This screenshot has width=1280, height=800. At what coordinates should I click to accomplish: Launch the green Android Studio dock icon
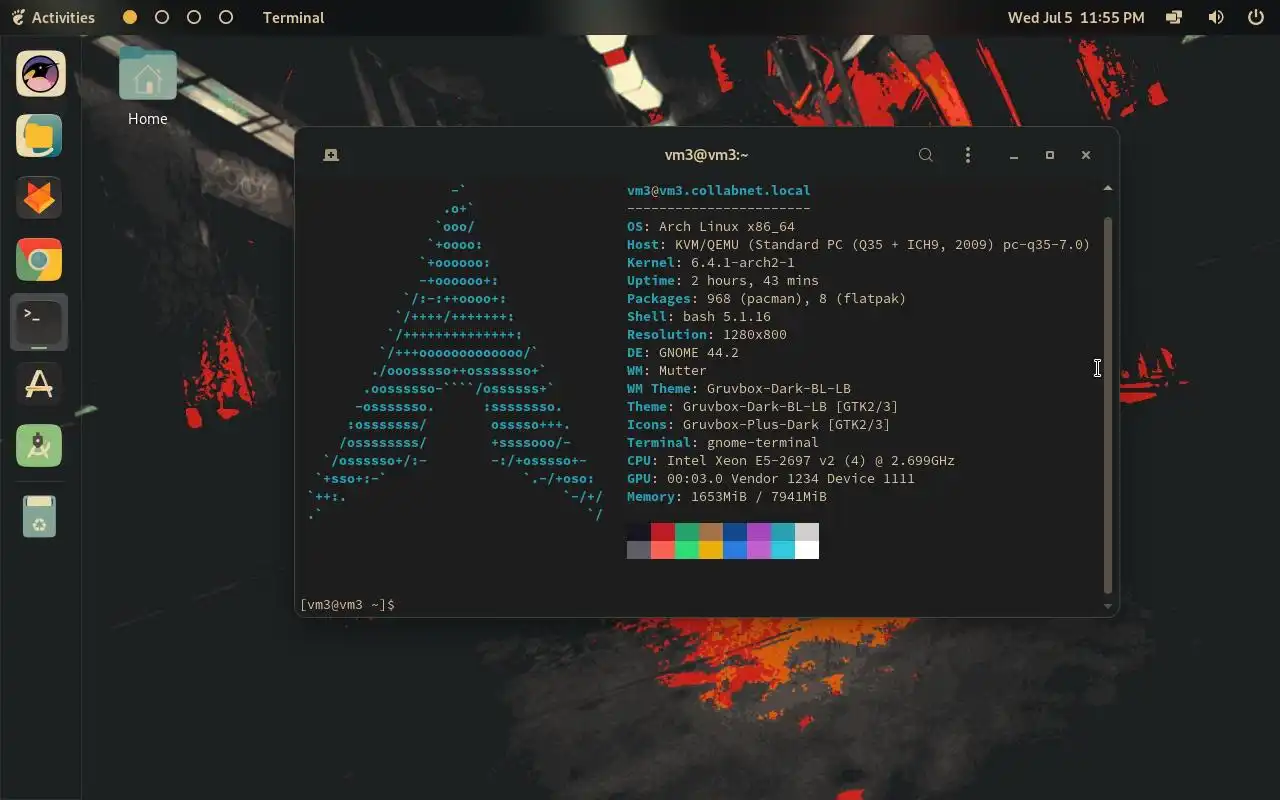[40, 446]
